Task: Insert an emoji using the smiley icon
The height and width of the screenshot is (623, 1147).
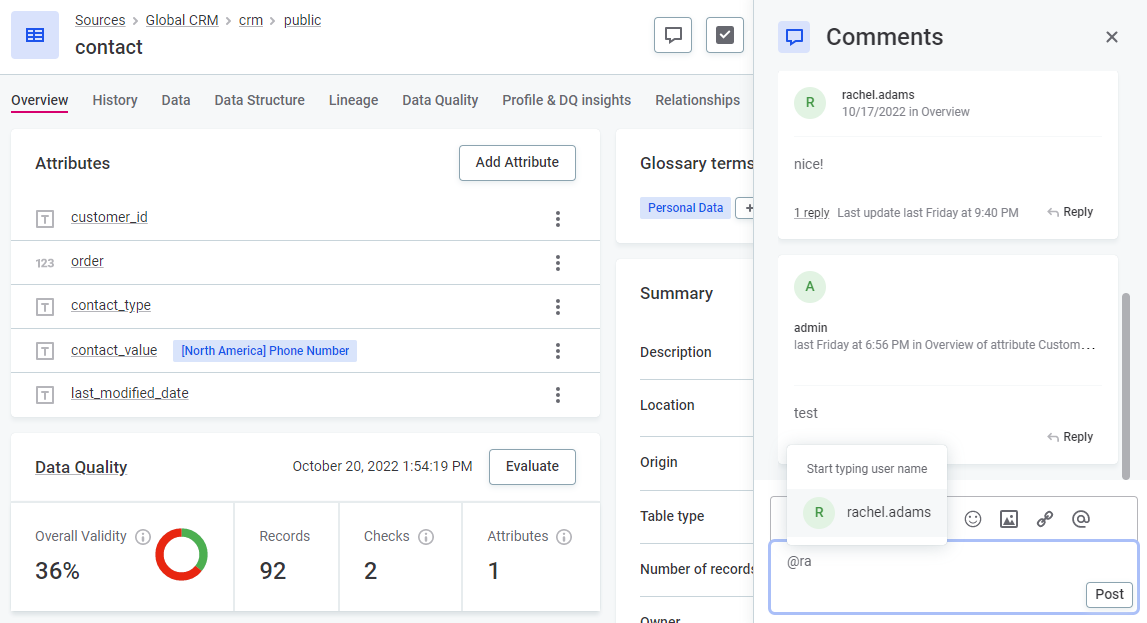Action: (x=972, y=519)
